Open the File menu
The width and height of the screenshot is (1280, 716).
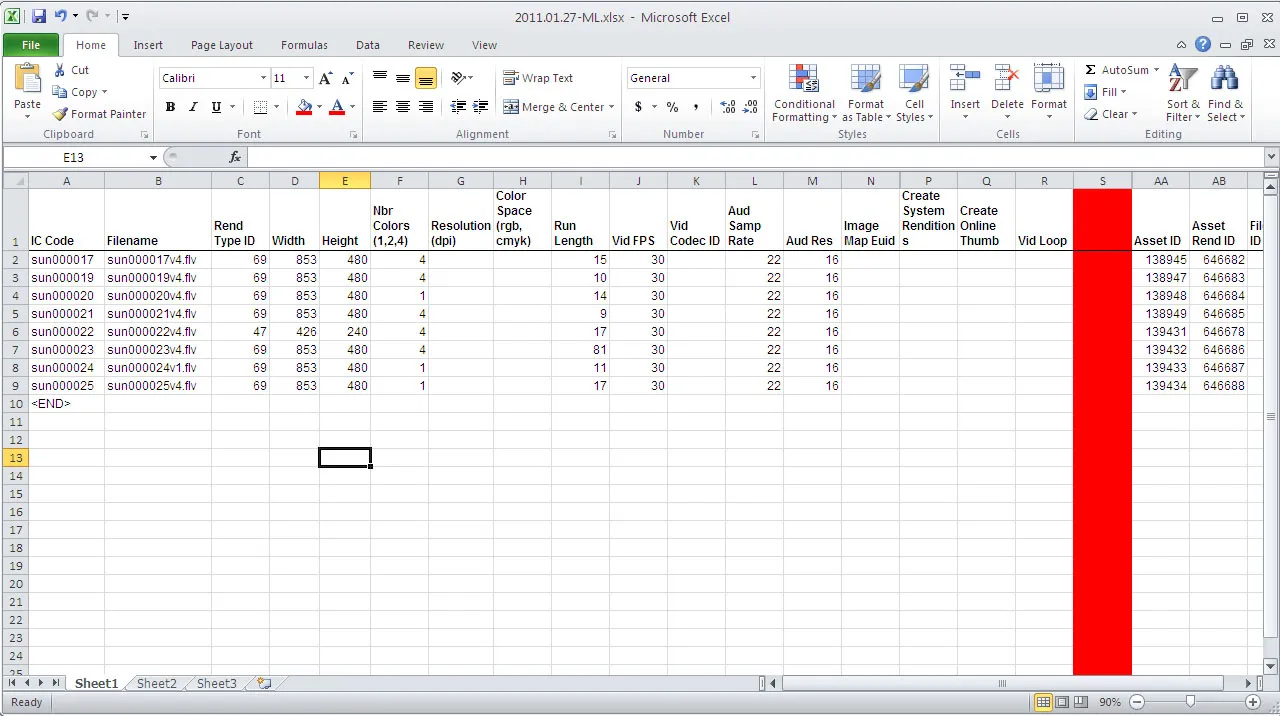[x=31, y=45]
